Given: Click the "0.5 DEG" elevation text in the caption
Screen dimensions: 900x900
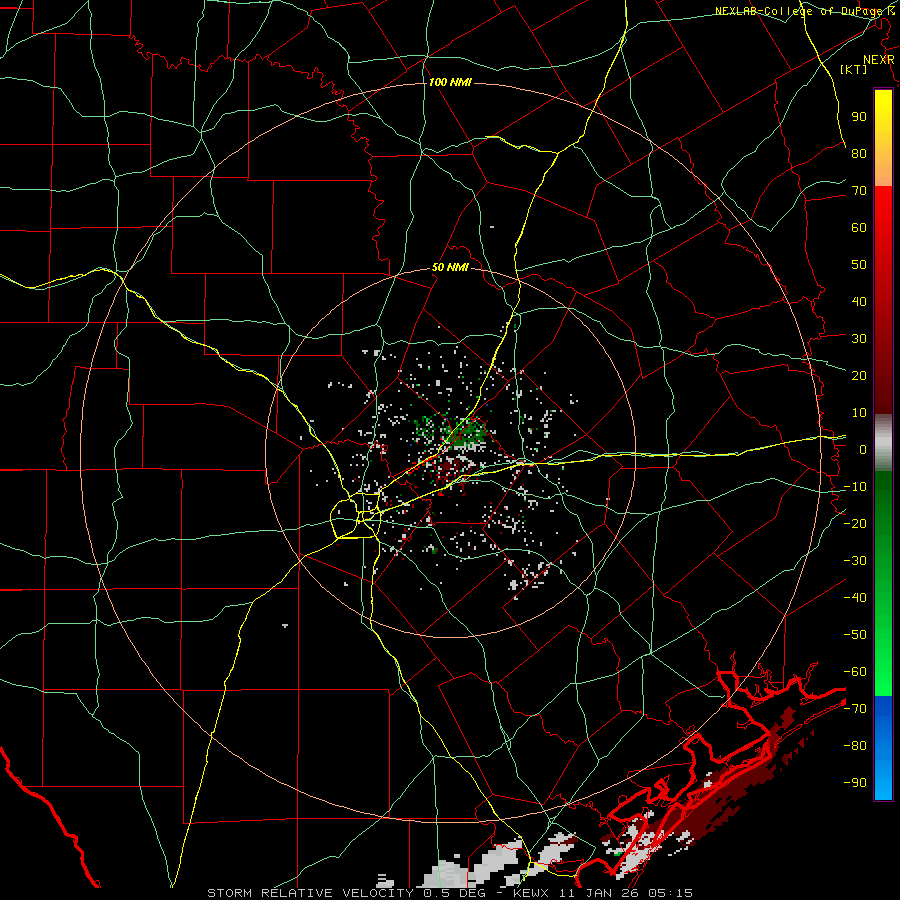Looking at the screenshot, I should click(x=455, y=893).
